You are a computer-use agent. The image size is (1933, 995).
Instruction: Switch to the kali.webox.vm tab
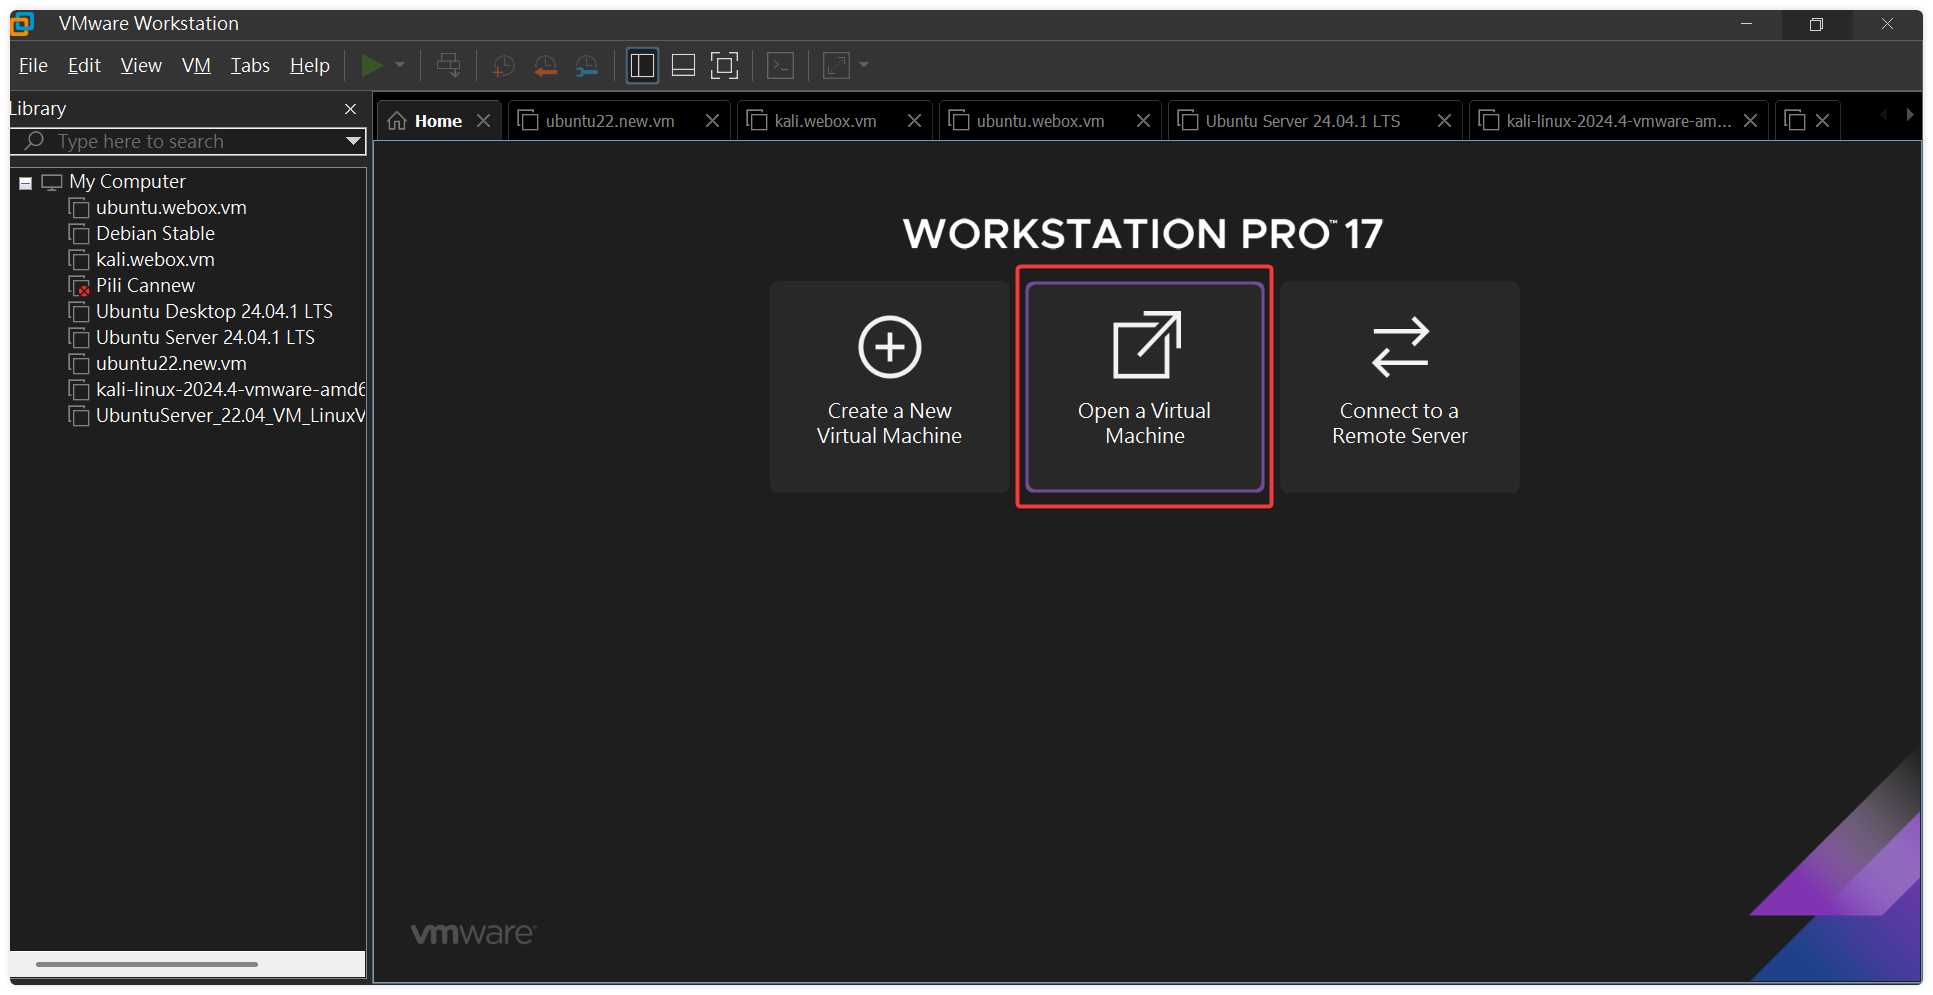825,121
